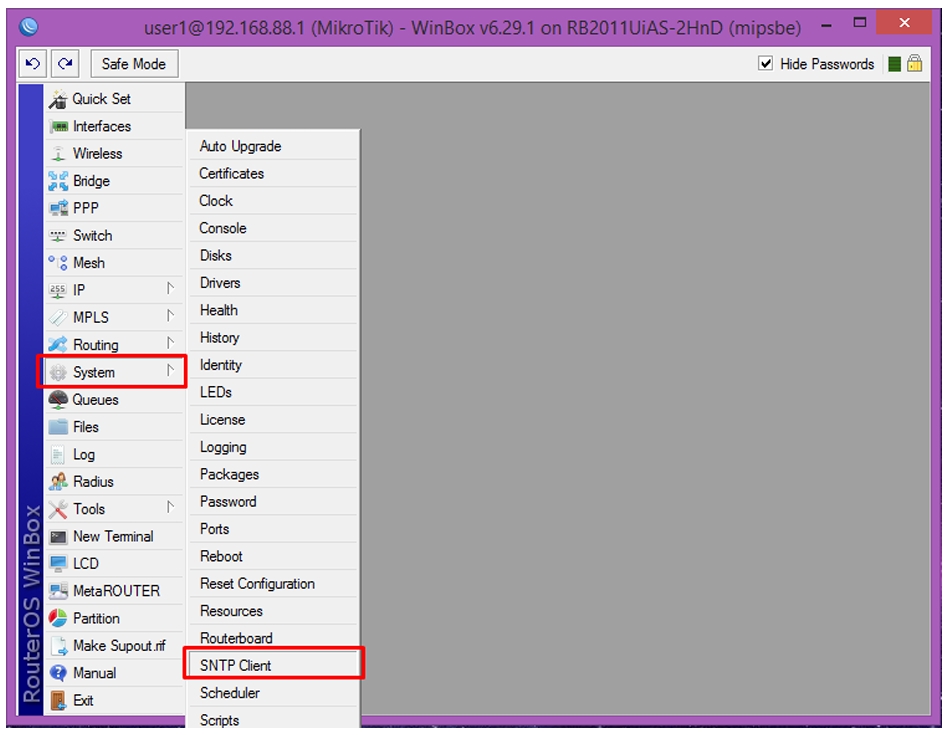Open Quick Set wizard icon
947x735 pixels.
58,99
